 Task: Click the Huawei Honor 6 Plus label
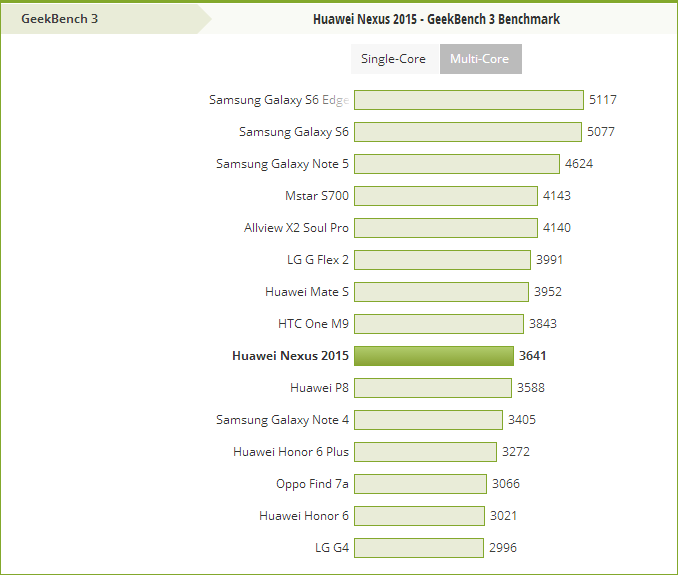point(291,452)
